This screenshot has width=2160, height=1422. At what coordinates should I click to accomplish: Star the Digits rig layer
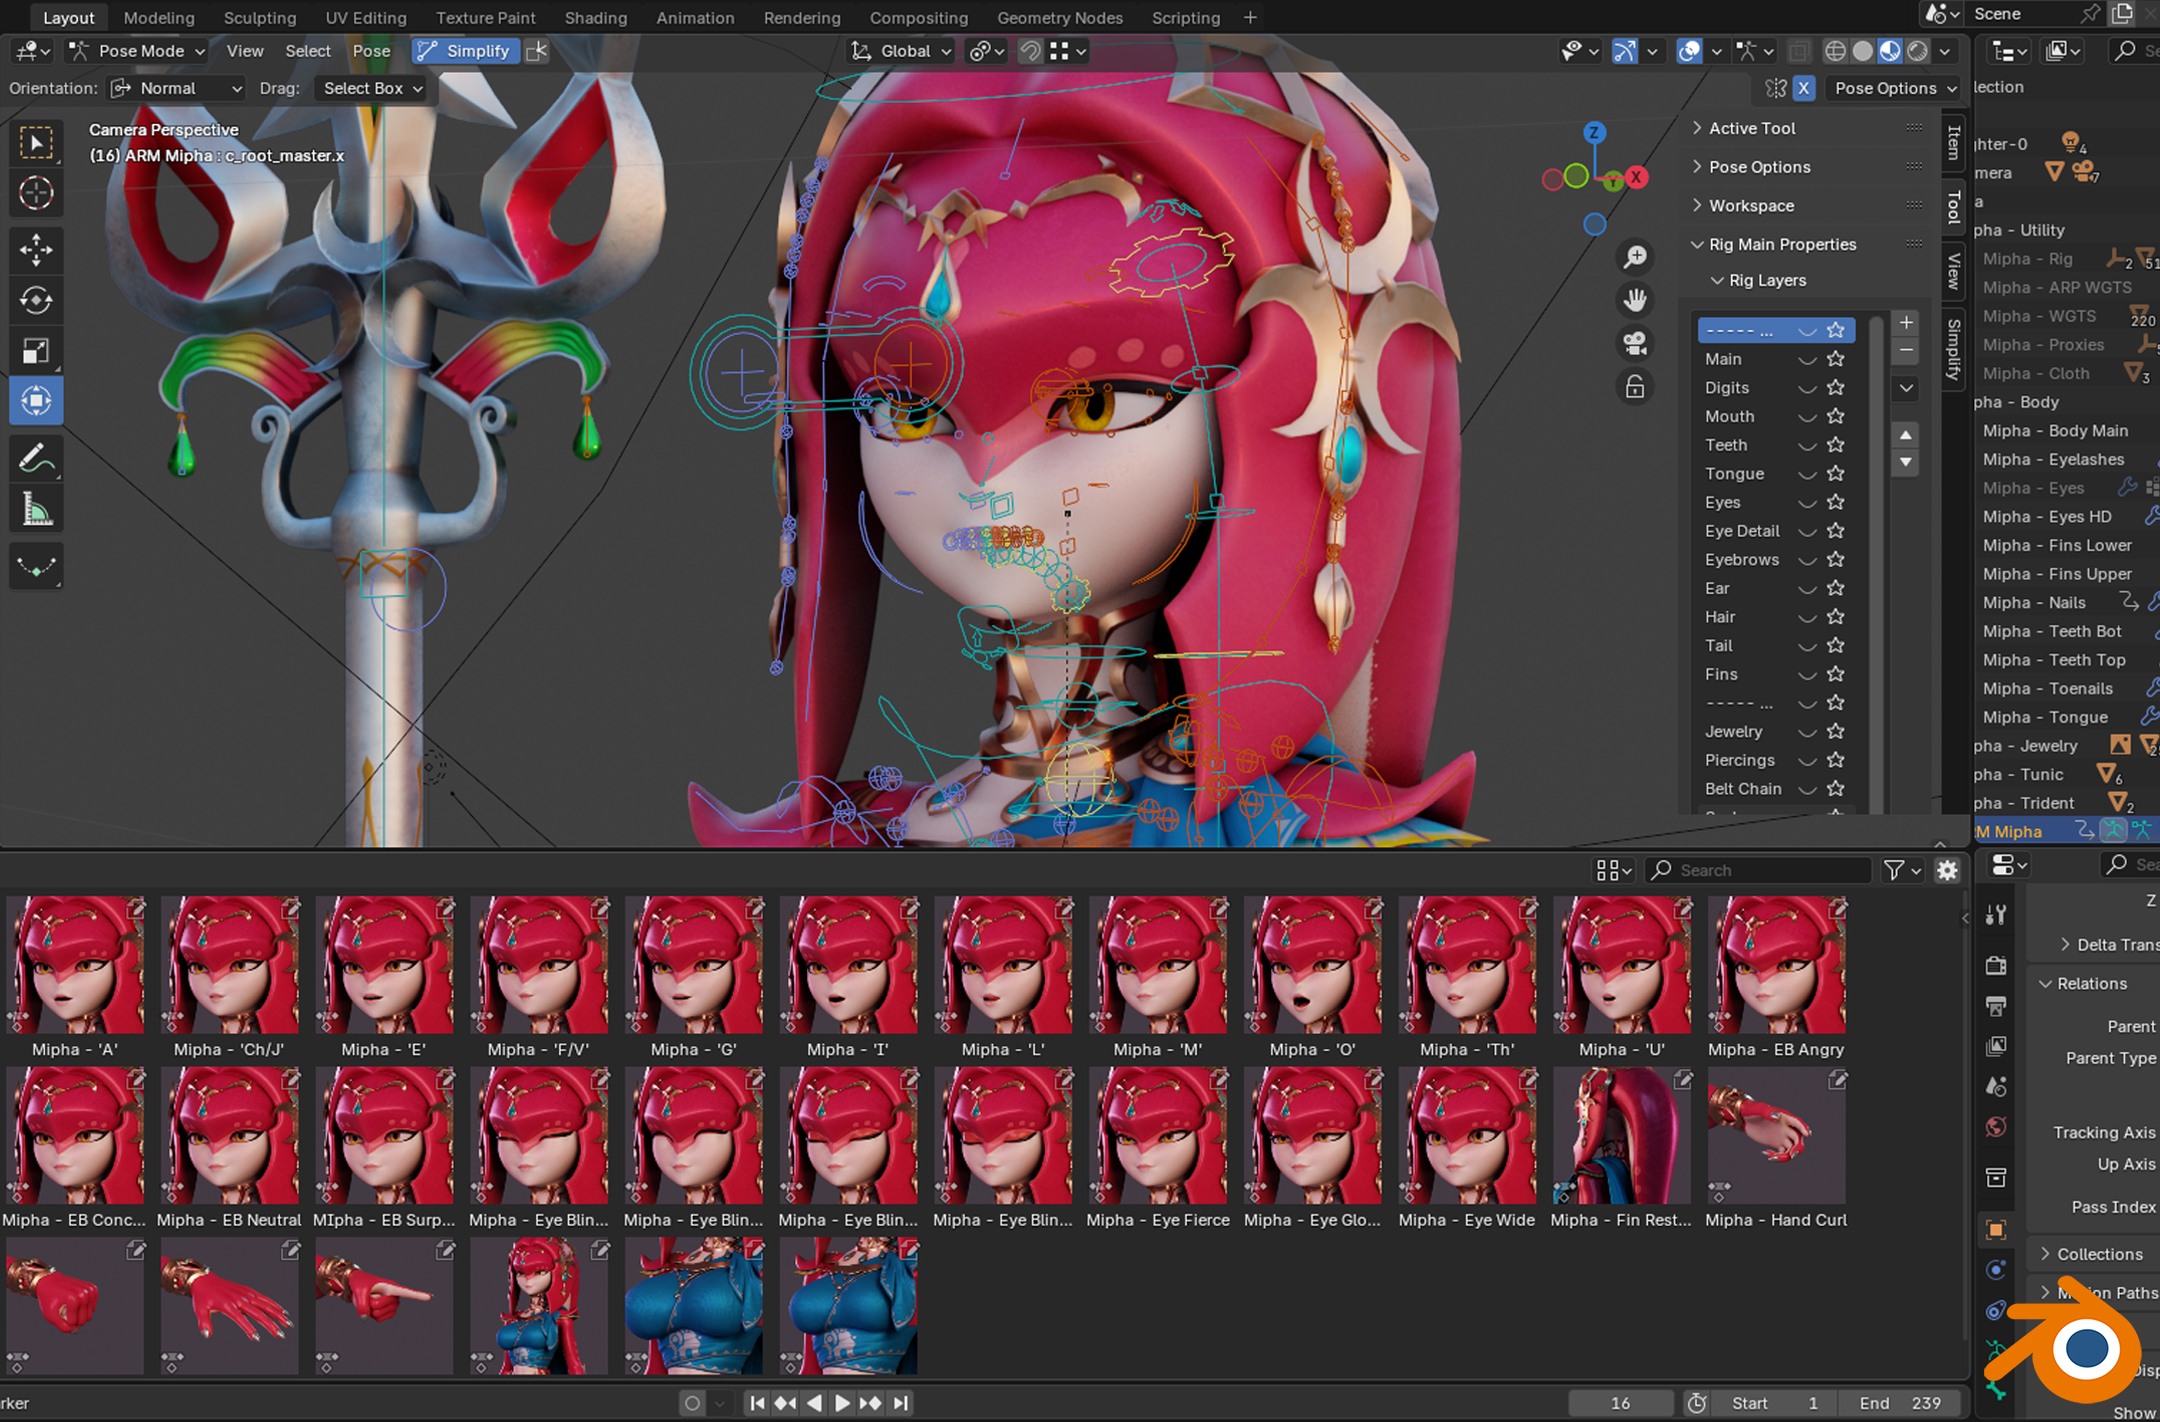pyautogui.click(x=1836, y=387)
